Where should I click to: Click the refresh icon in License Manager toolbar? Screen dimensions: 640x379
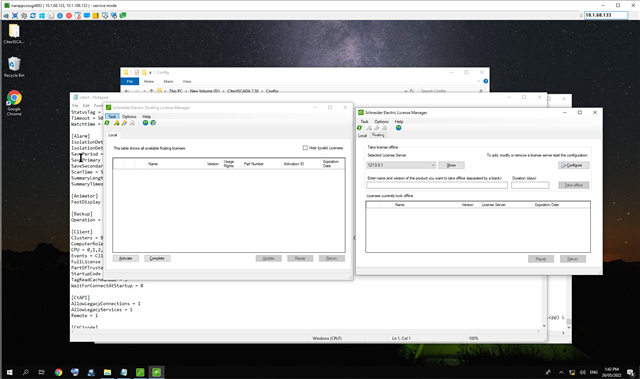pos(360,128)
